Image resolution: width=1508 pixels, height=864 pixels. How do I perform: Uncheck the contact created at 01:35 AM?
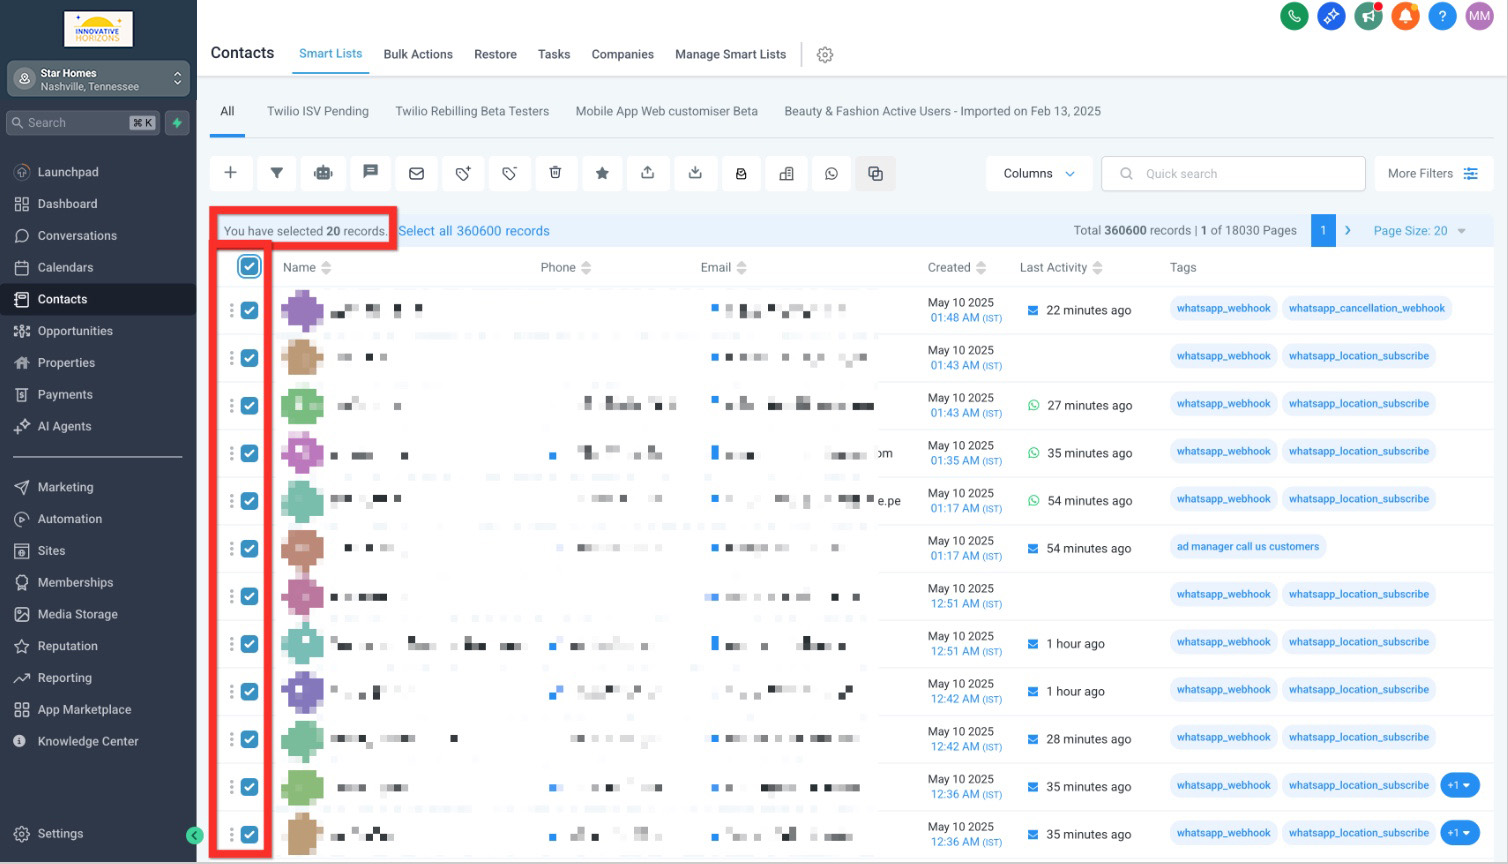(x=249, y=453)
